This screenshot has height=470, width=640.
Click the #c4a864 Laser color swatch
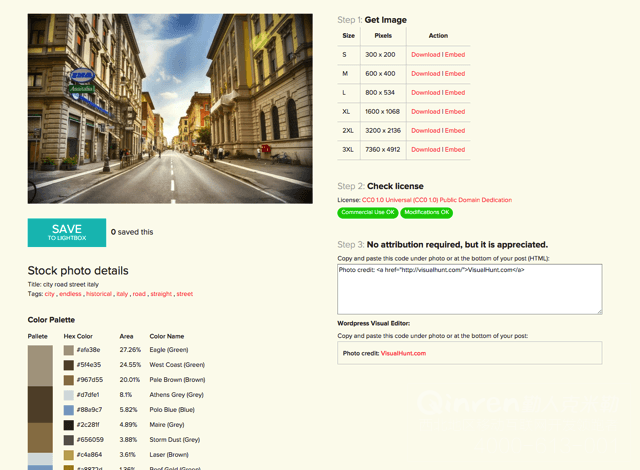coord(69,455)
